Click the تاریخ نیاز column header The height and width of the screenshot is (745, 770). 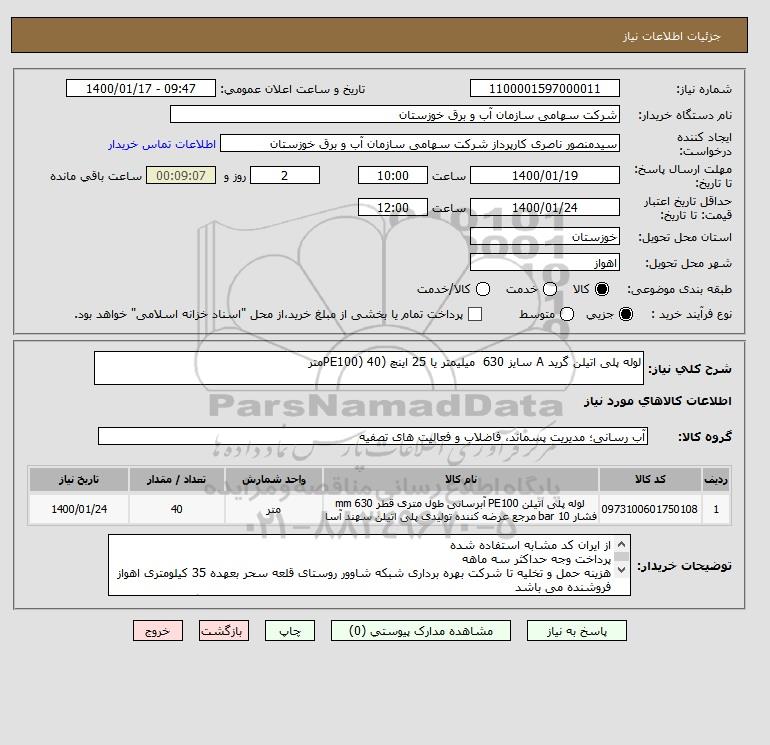[79, 479]
